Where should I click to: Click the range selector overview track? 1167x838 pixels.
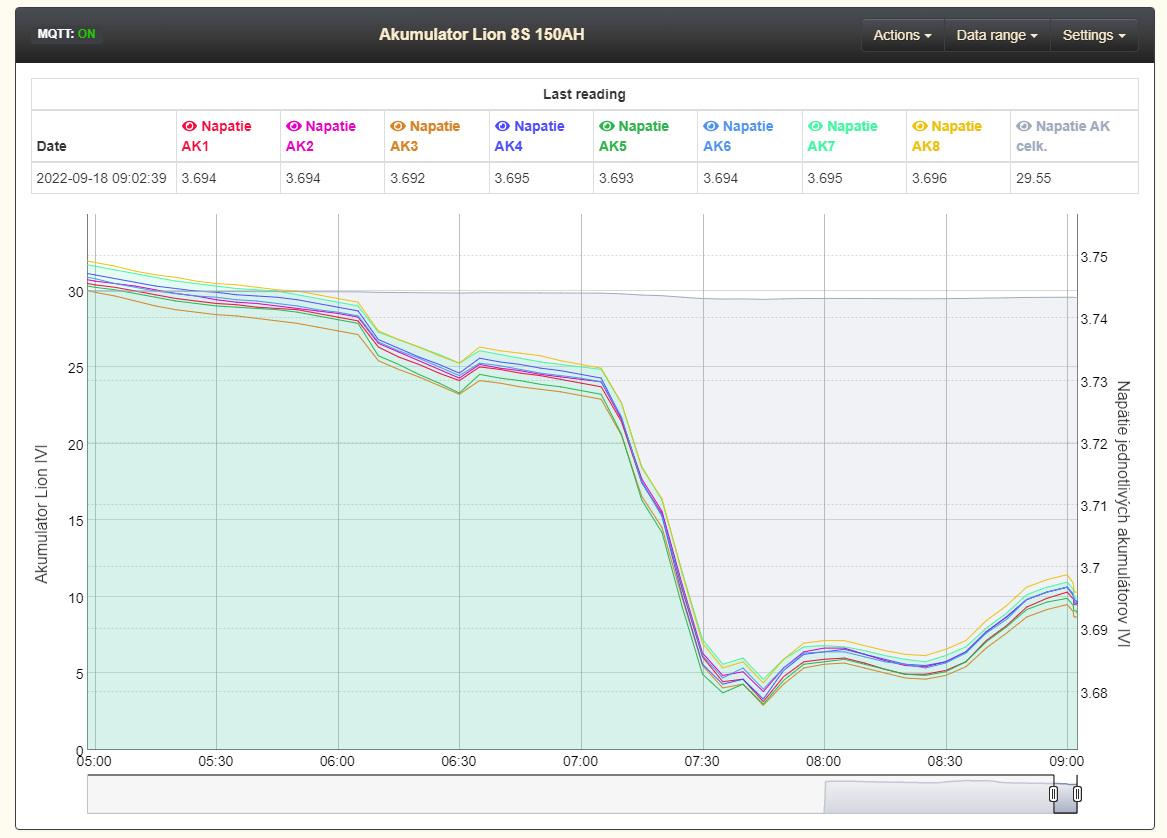pos(450,794)
